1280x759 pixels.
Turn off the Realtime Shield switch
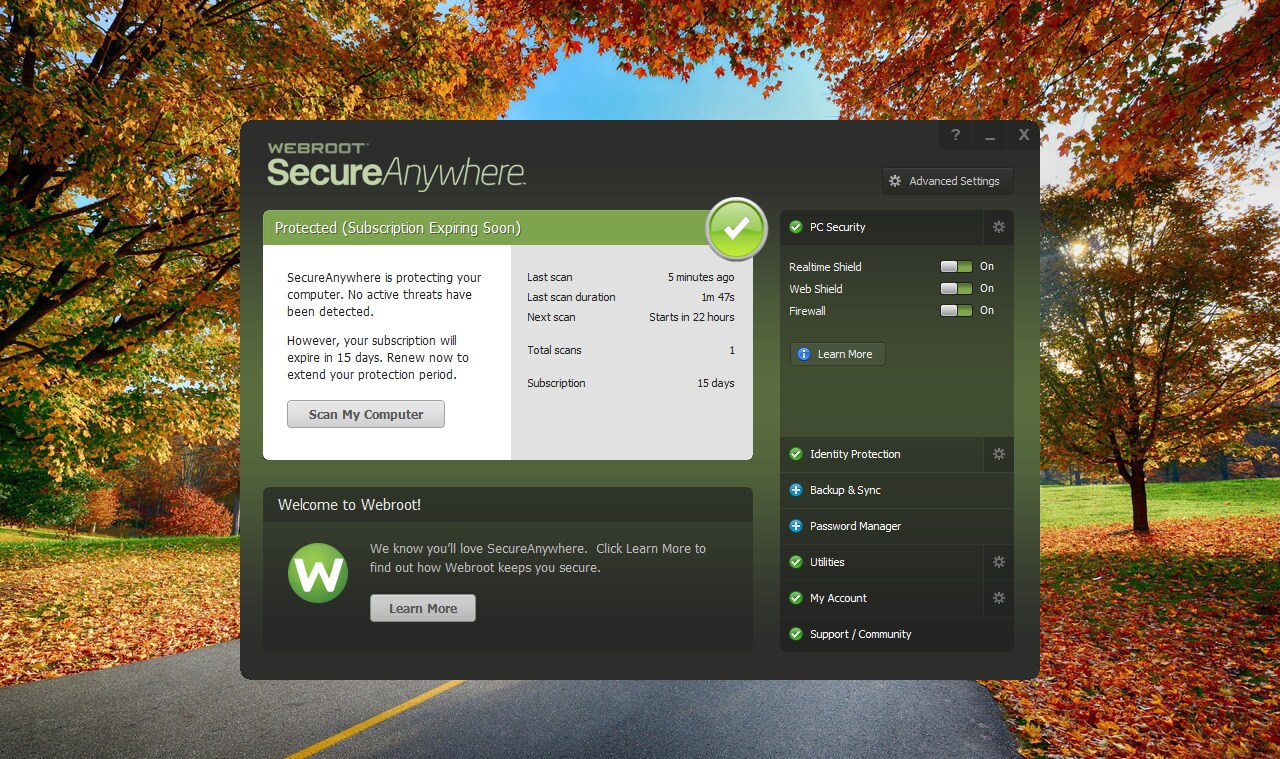(x=956, y=267)
